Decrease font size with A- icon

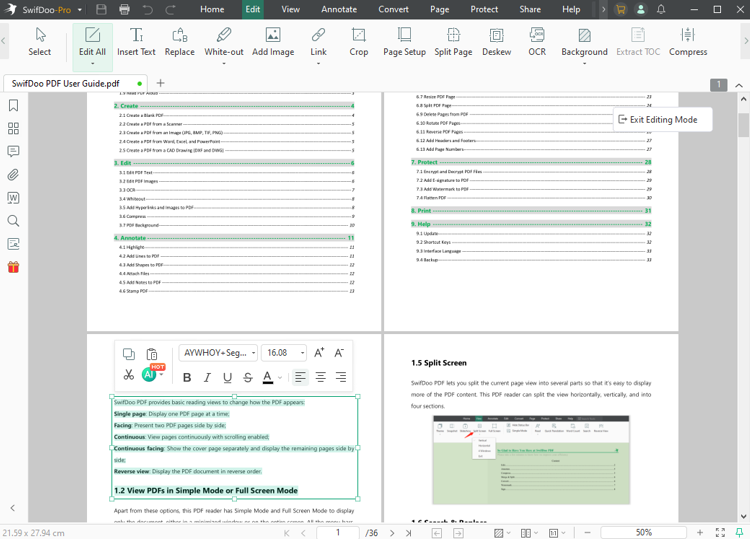[x=339, y=353]
